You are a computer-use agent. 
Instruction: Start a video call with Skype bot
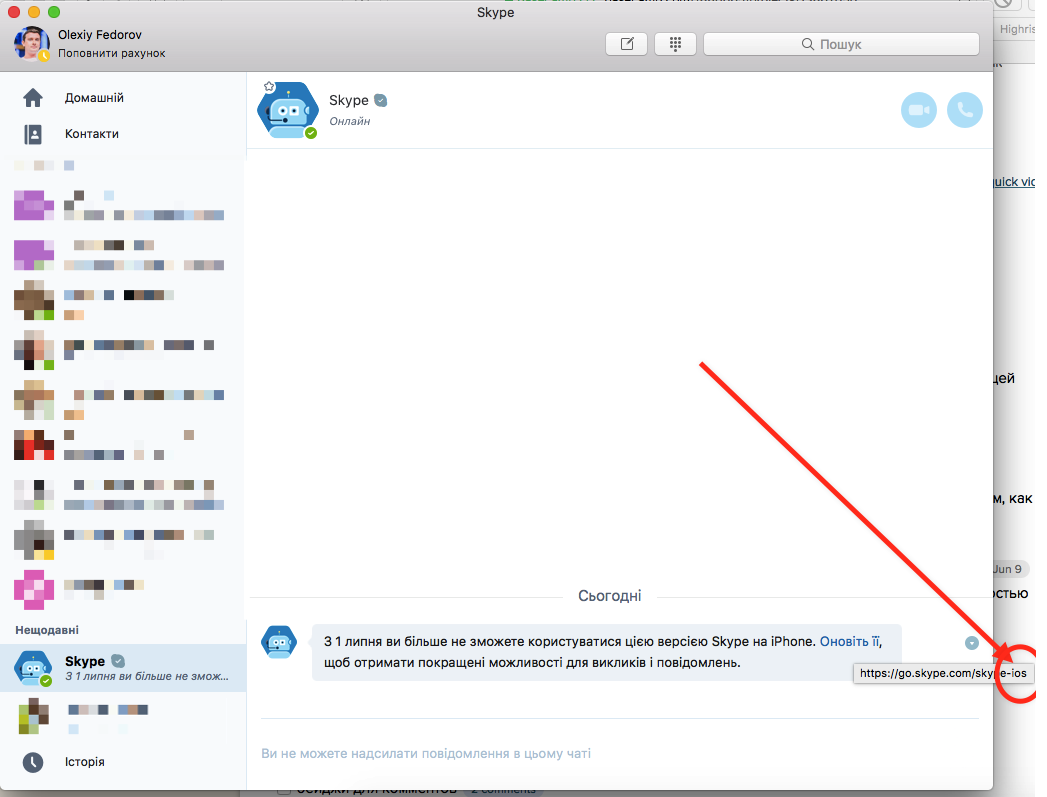click(x=919, y=110)
